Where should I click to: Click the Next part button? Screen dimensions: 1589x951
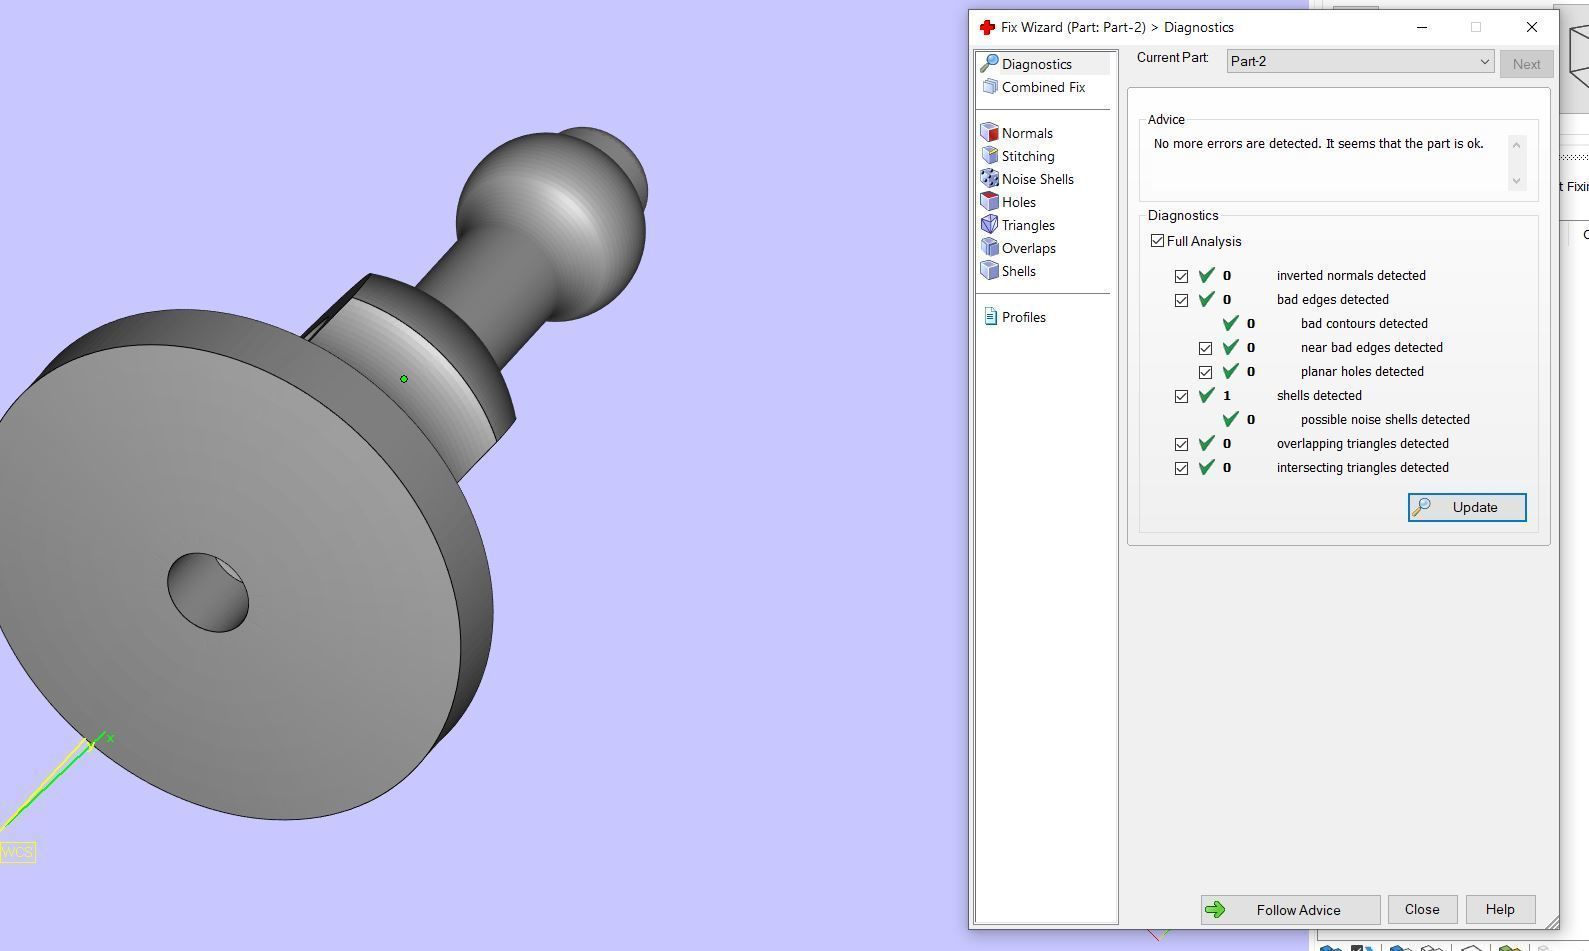tap(1526, 64)
